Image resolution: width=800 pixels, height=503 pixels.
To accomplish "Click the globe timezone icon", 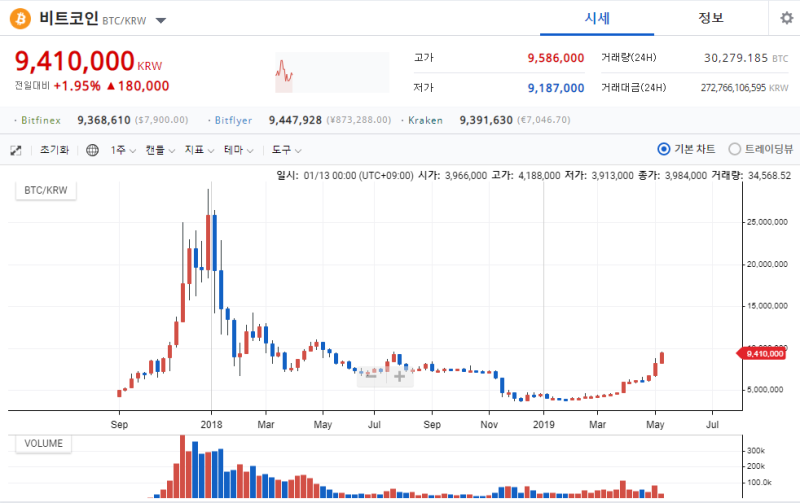I will 92,150.
